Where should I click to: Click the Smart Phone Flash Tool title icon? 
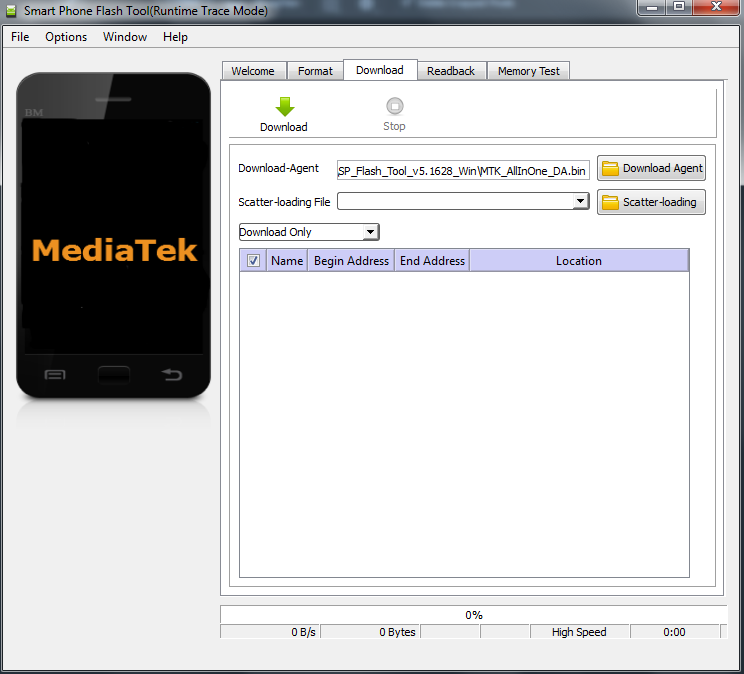tap(11, 10)
